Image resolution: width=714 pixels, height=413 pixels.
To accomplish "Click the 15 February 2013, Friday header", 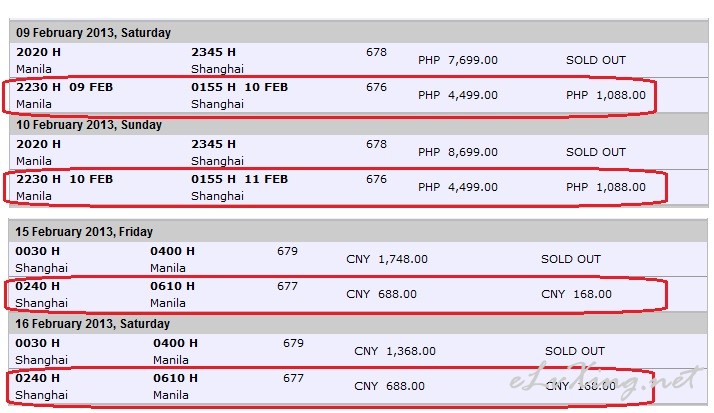I will [x=84, y=232].
